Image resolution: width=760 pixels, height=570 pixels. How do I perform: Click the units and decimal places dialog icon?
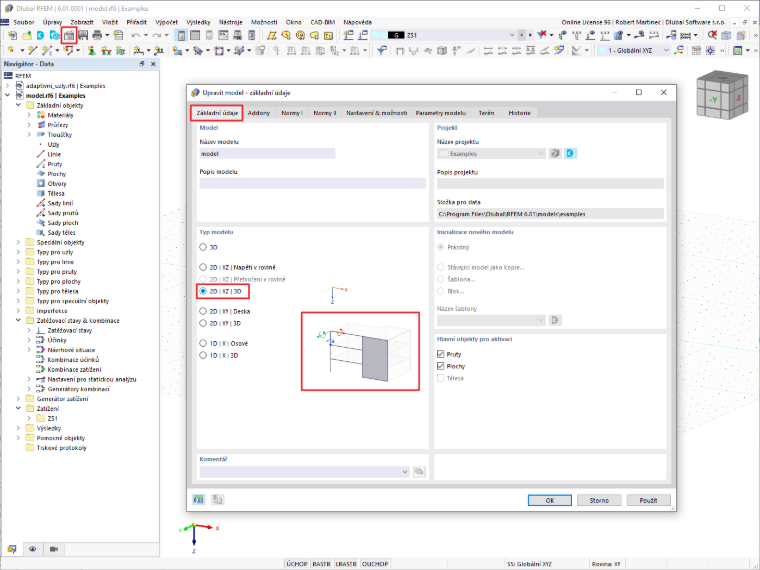coord(199,500)
